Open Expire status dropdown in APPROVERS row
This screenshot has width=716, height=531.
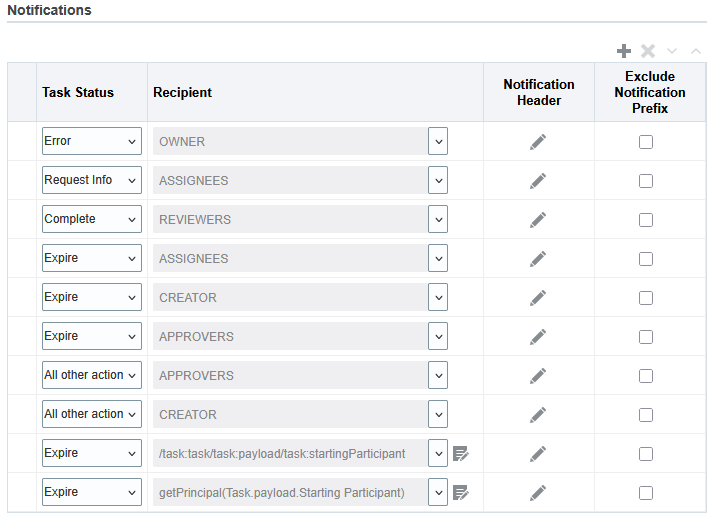[x=92, y=336]
